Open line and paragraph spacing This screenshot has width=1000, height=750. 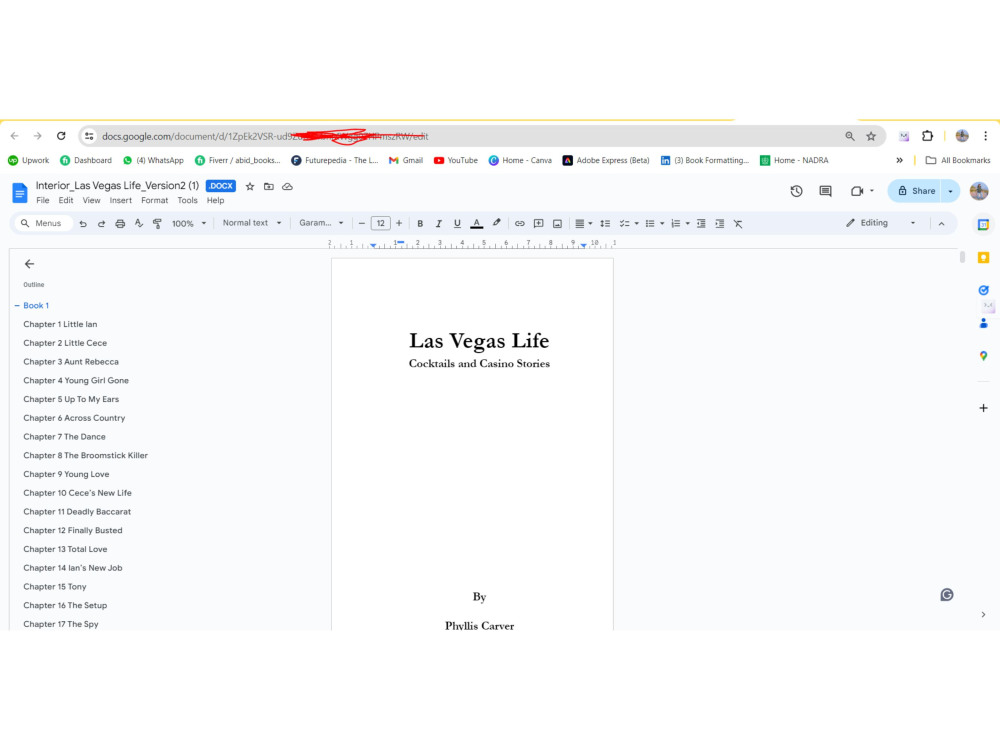[605, 224]
